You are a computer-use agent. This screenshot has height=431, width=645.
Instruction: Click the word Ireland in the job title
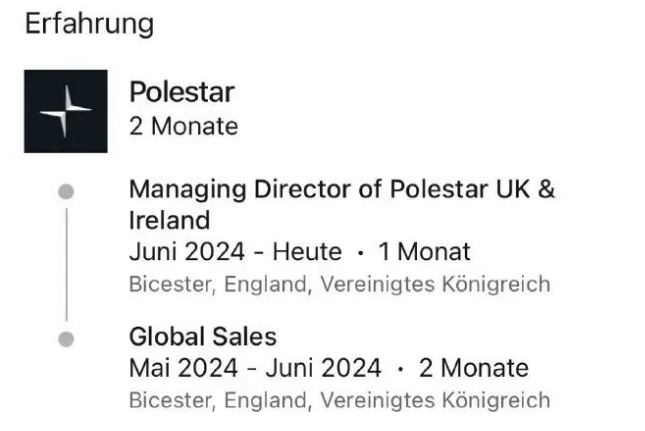pyautogui.click(x=169, y=220)
